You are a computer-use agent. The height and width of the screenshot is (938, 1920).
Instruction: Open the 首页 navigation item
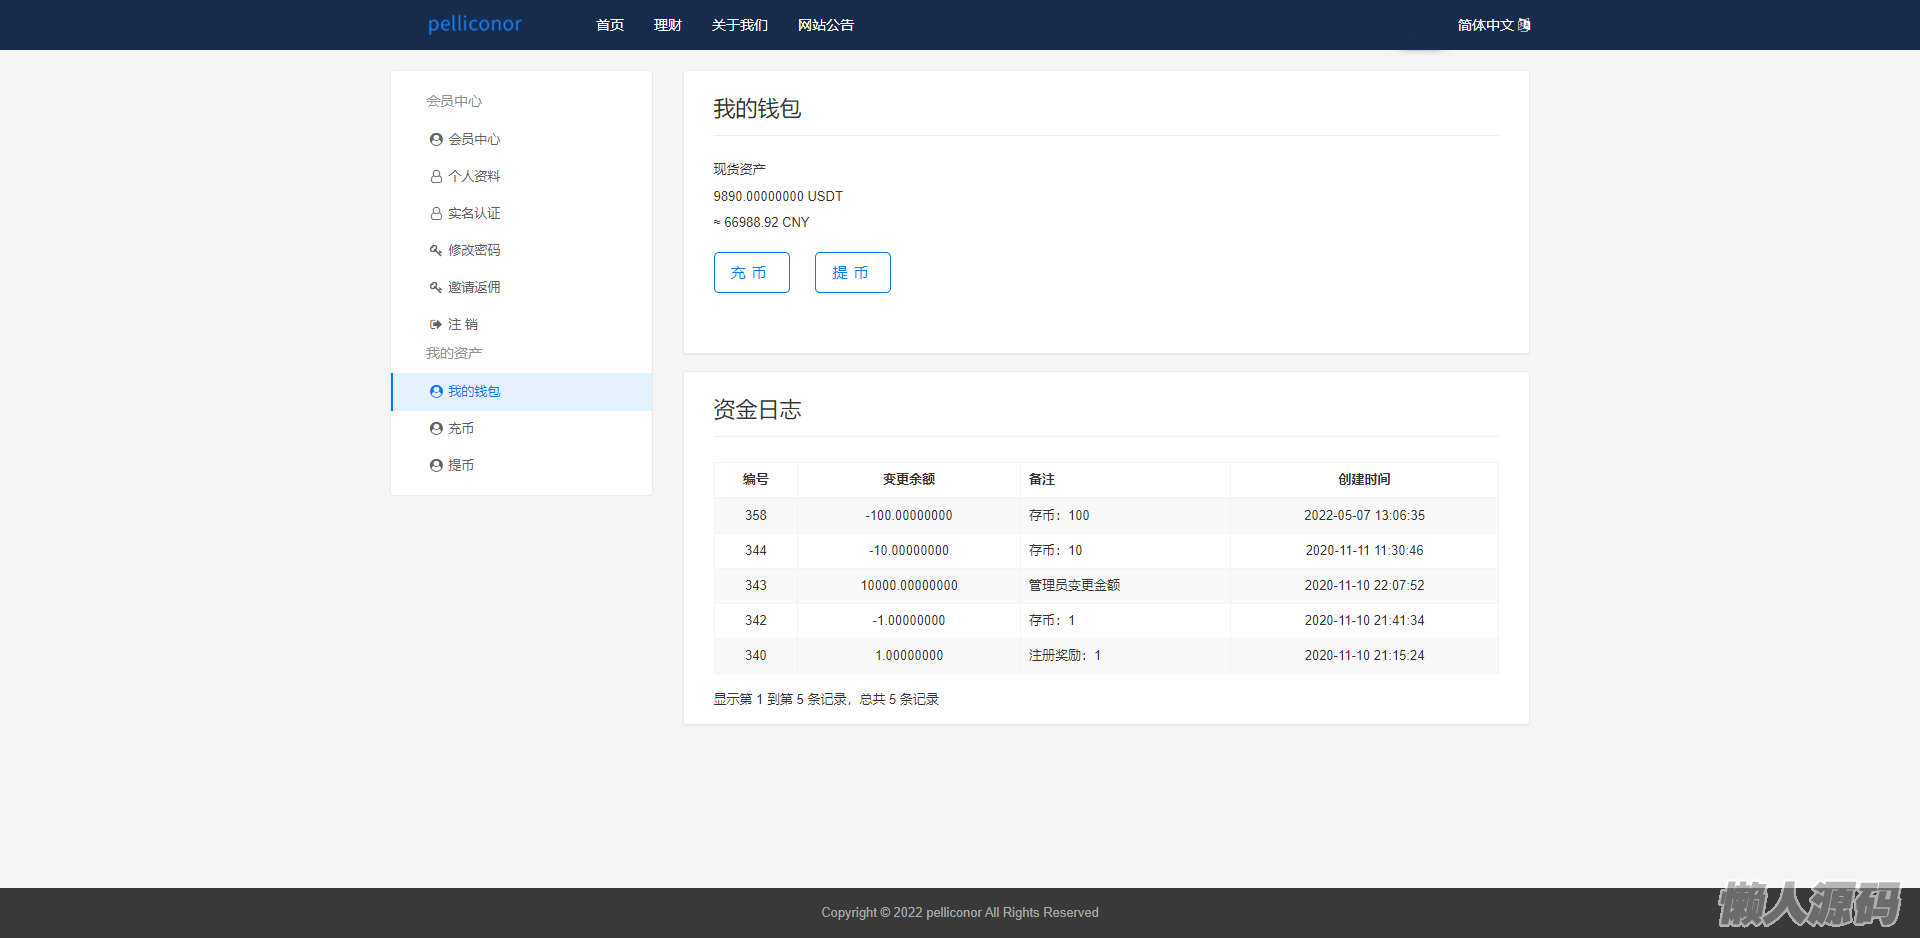coord(610,25)
